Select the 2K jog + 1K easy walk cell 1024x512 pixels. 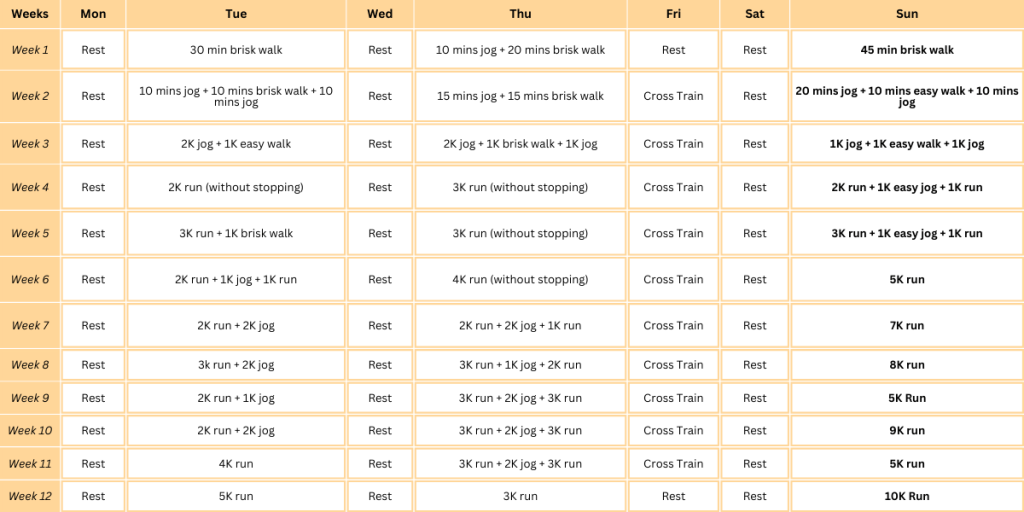pos(236,144)
